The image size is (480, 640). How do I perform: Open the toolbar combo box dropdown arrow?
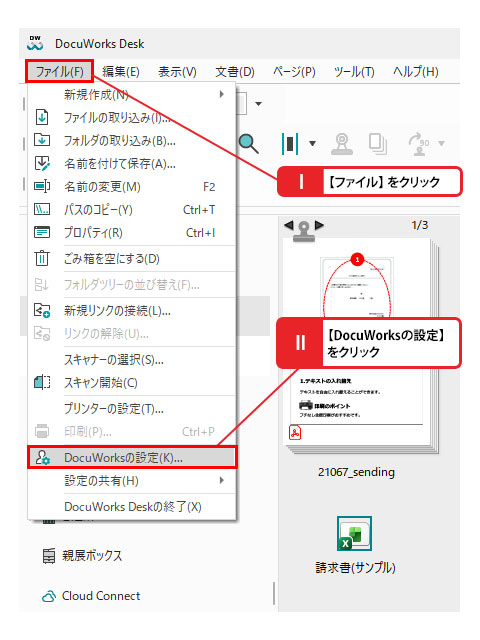pyautogui.click(x=258, y=104)
